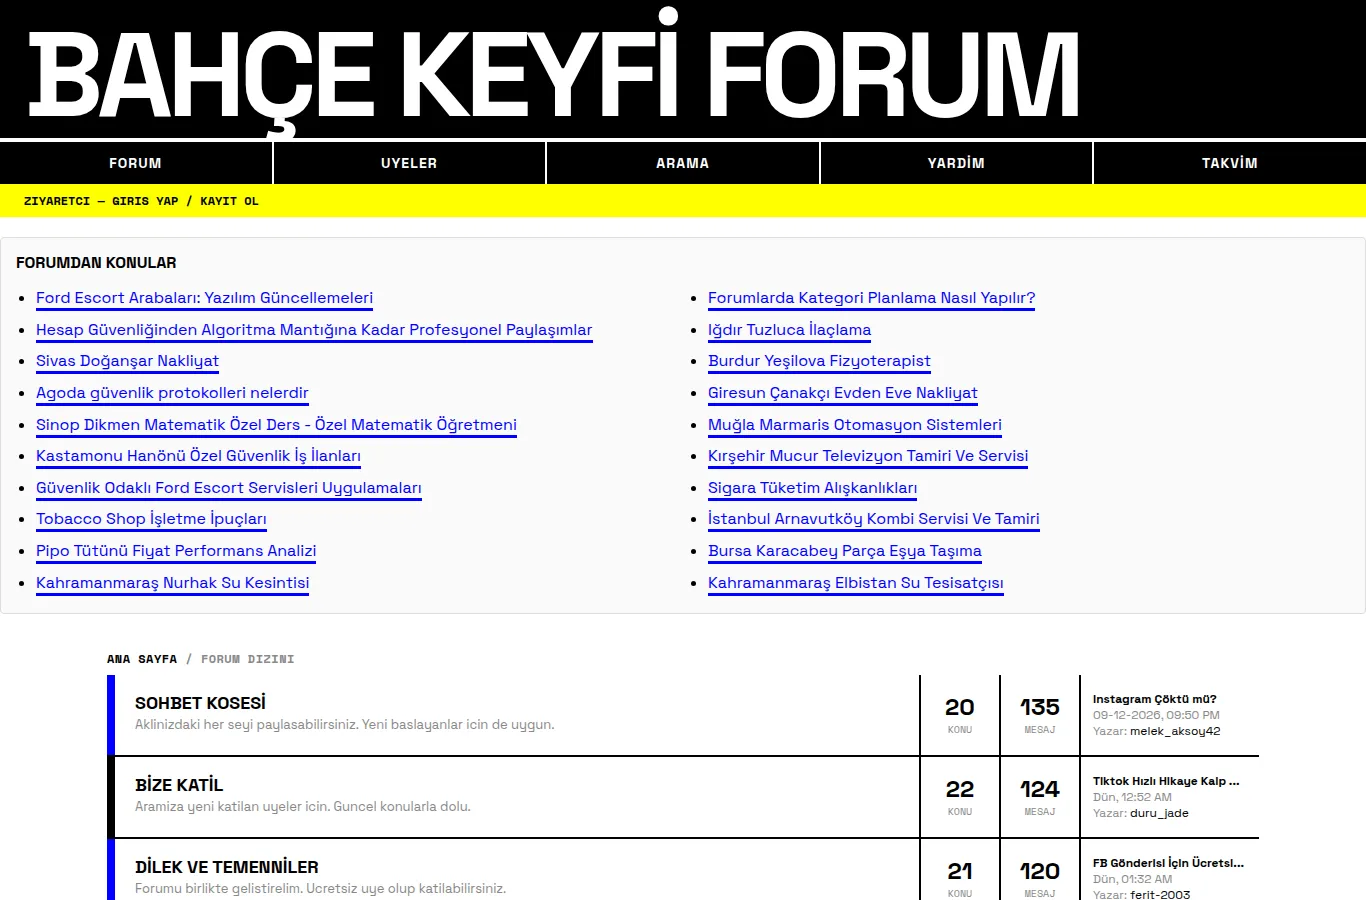Open topic Agoda güvenlik protokolleri nelerdir
Viewport: 1366px width, 900px height.
point(172,393)
